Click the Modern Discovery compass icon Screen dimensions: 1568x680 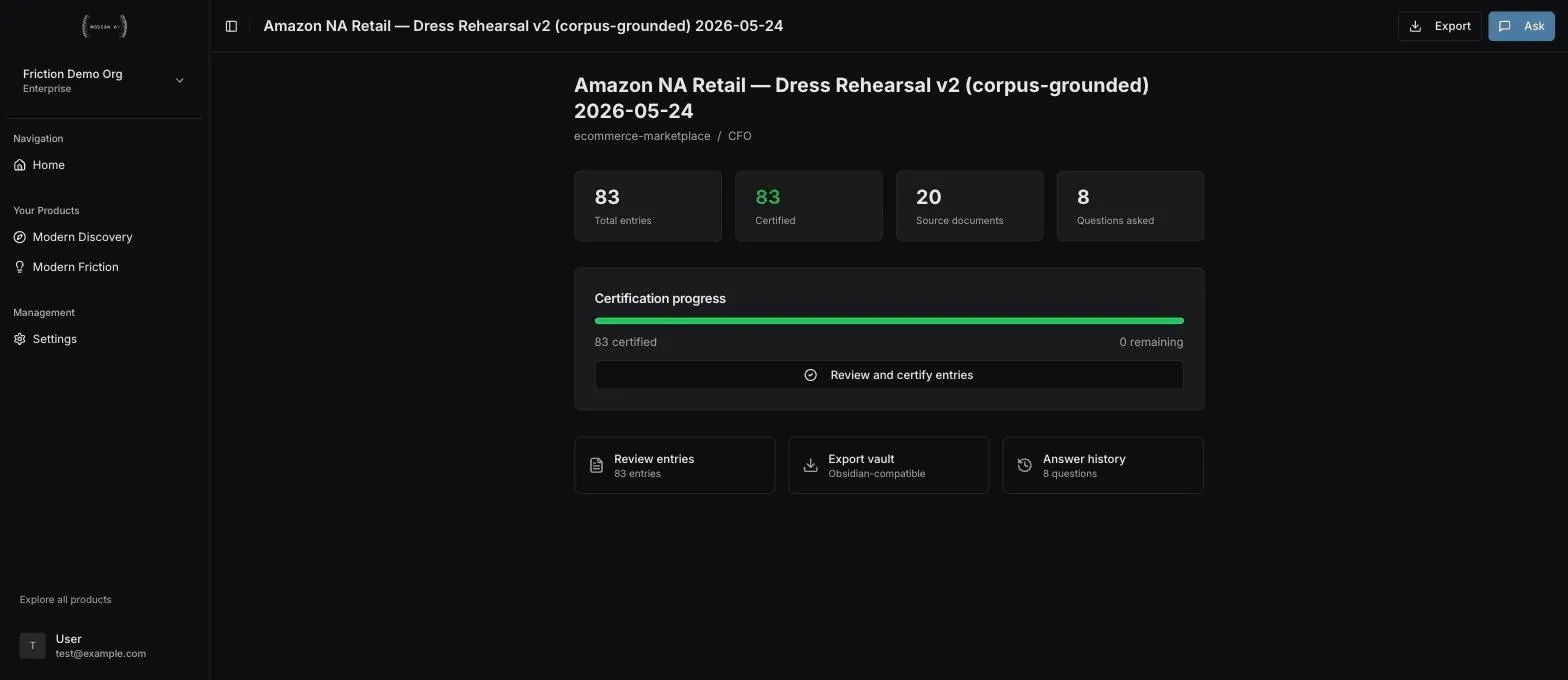(x=19, y=237)
